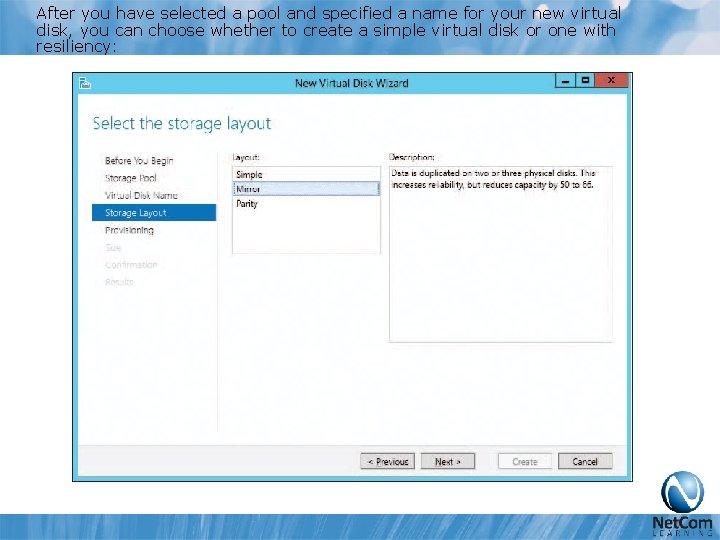720x540 pixels.
Task: Click the Previous button
Action: [x=388, y=461]
